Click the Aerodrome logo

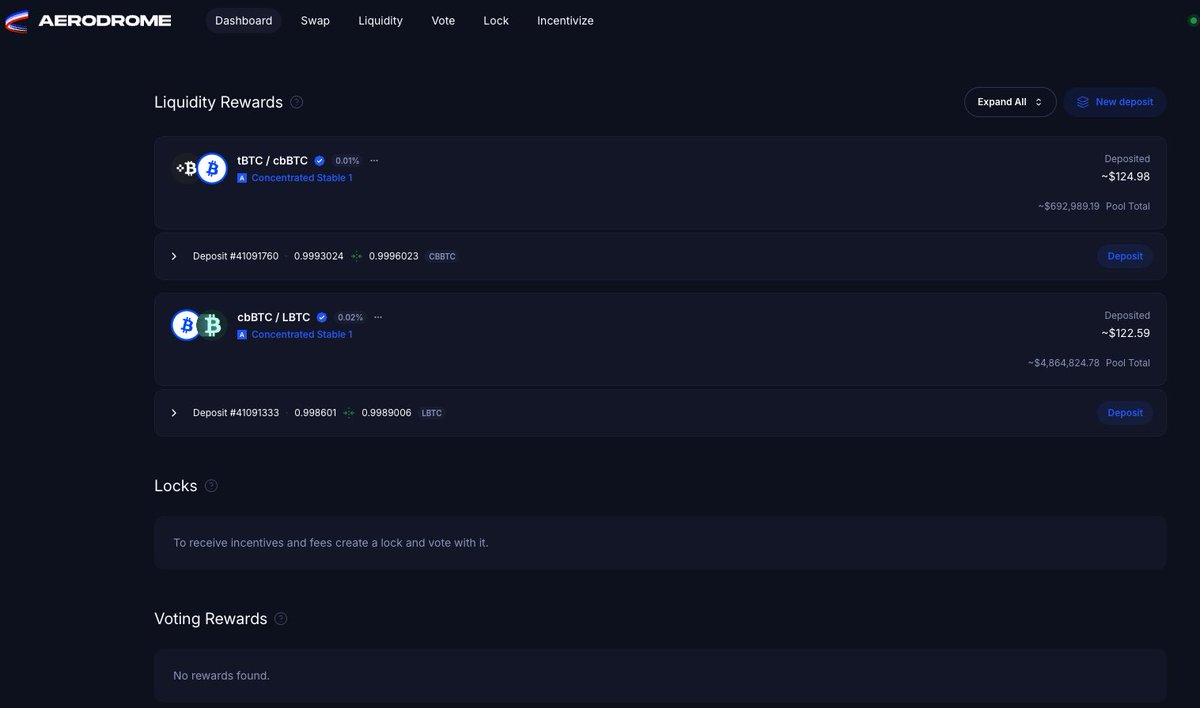pos(89,20)
